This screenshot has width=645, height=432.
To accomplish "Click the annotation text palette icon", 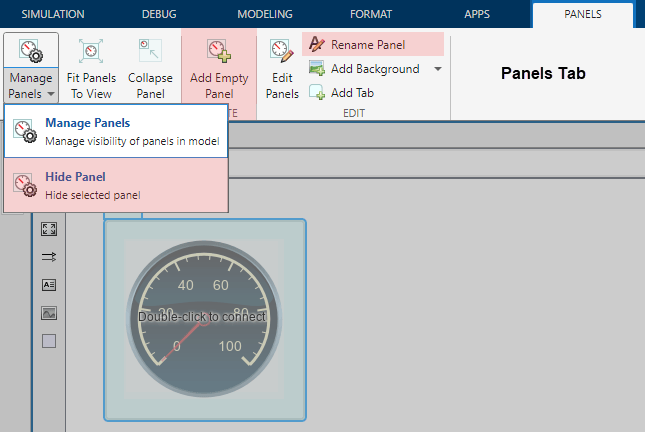I will (49, 285).
